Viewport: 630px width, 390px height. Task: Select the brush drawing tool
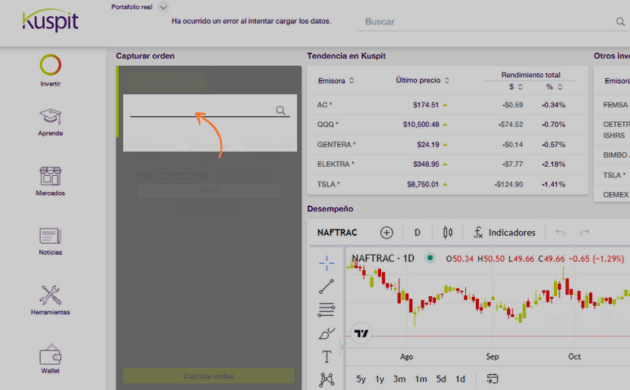click(x=327, y=333)
